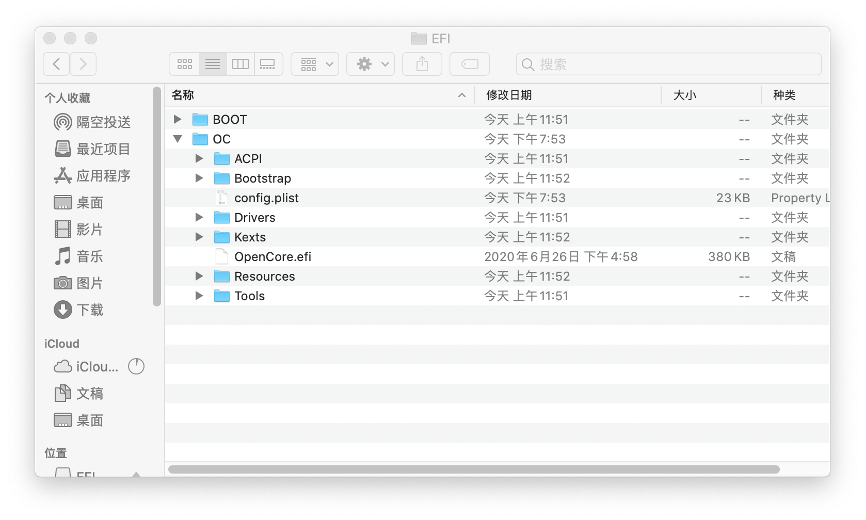Expand the Drivers folder
This screenshot has width=866, height=520.
click(199, 217)
